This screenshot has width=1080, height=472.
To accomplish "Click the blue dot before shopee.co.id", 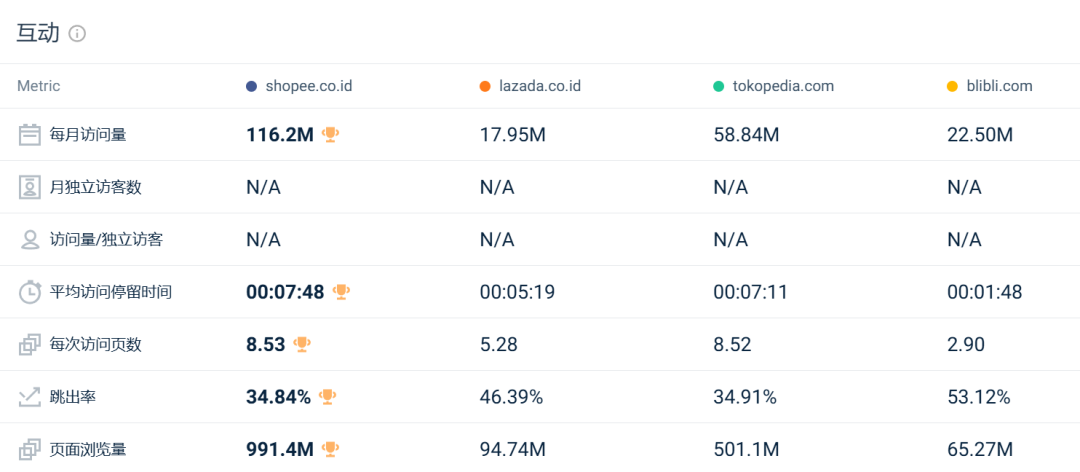I will [251, 86].
